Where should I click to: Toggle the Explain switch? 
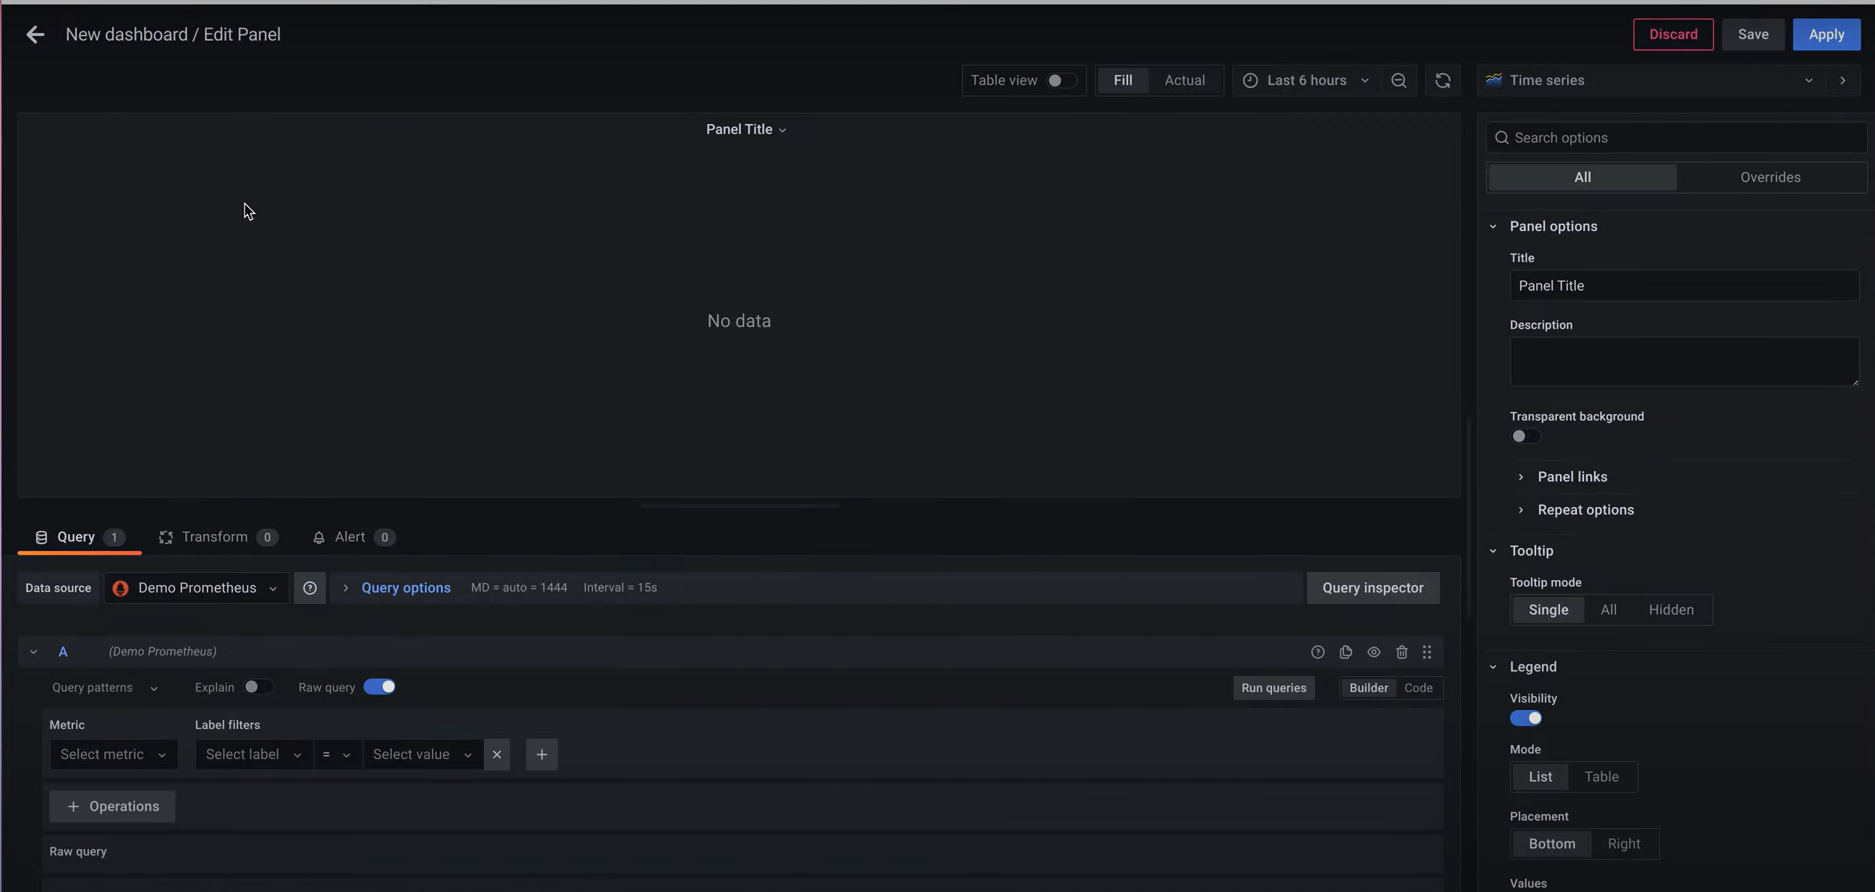coord(258,687)
